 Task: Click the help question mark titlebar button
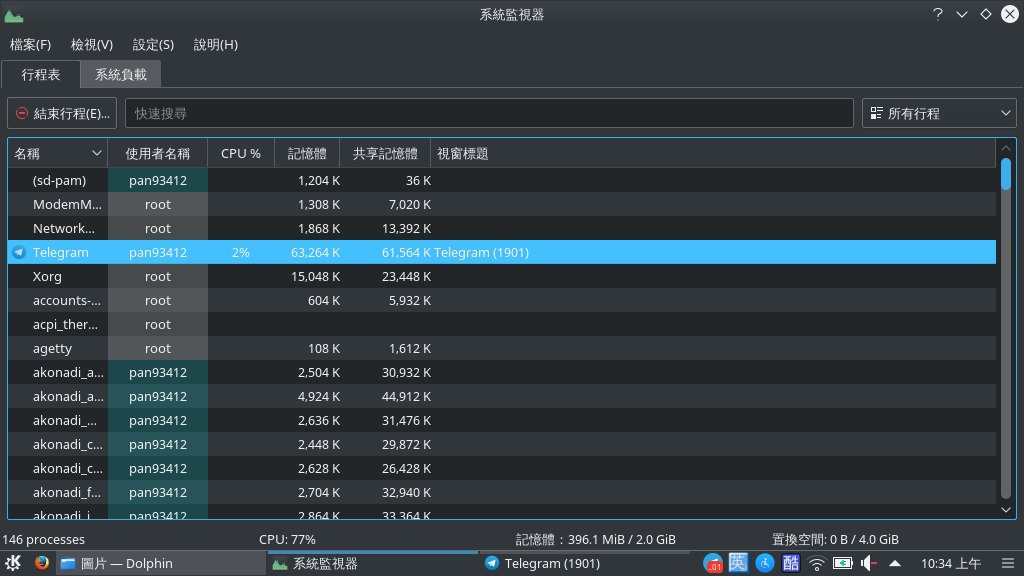(938, 14)
